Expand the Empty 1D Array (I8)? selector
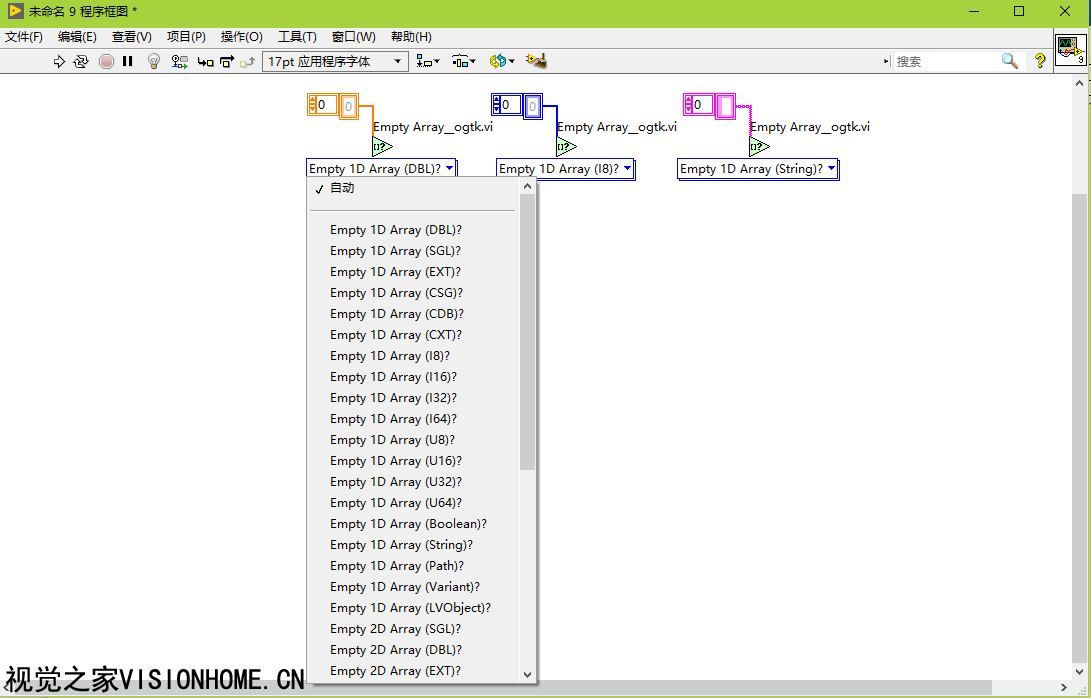1091x698 pixels. (x=566, y=169)
